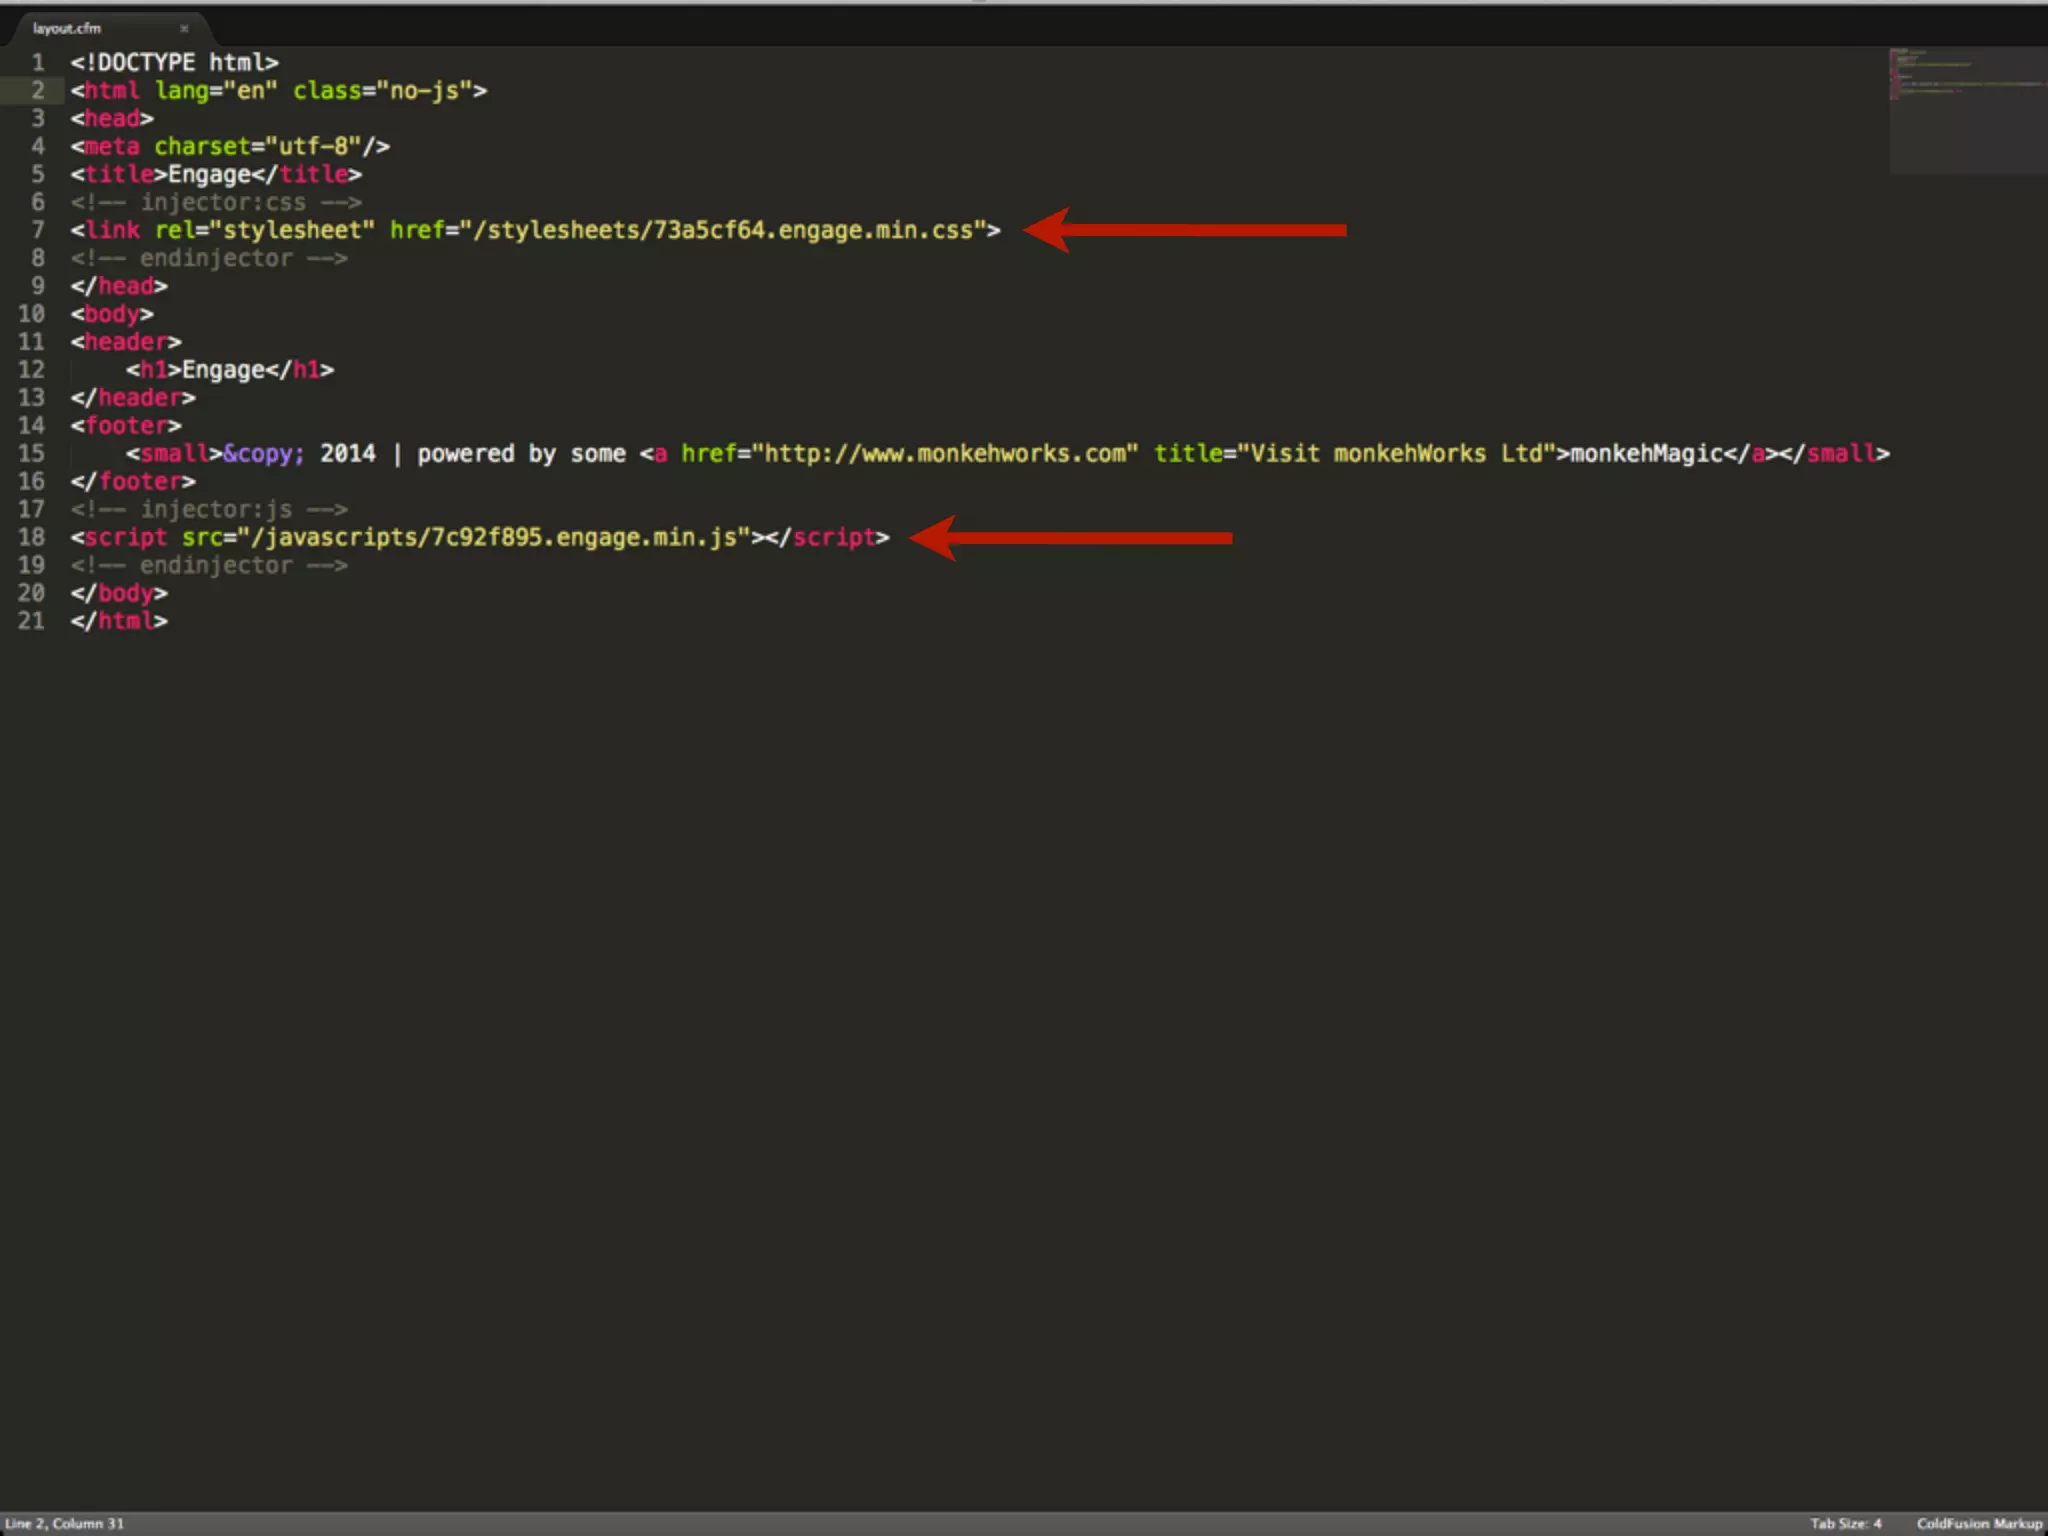Switch to the layout.cfm tab
The width and height of the screenshot is (2048, 1536).
tap(68, 29)
